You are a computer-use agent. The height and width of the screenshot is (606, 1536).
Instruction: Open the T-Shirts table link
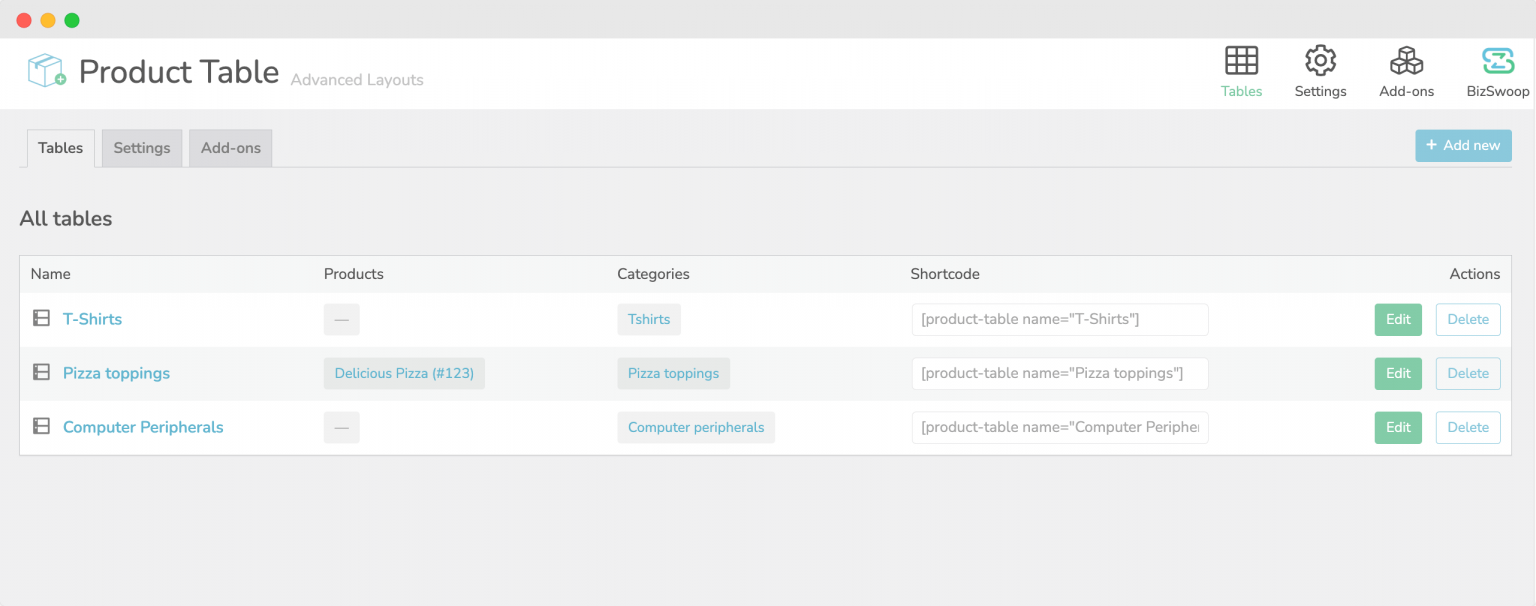pyautogui.click(x=92, y=318)
